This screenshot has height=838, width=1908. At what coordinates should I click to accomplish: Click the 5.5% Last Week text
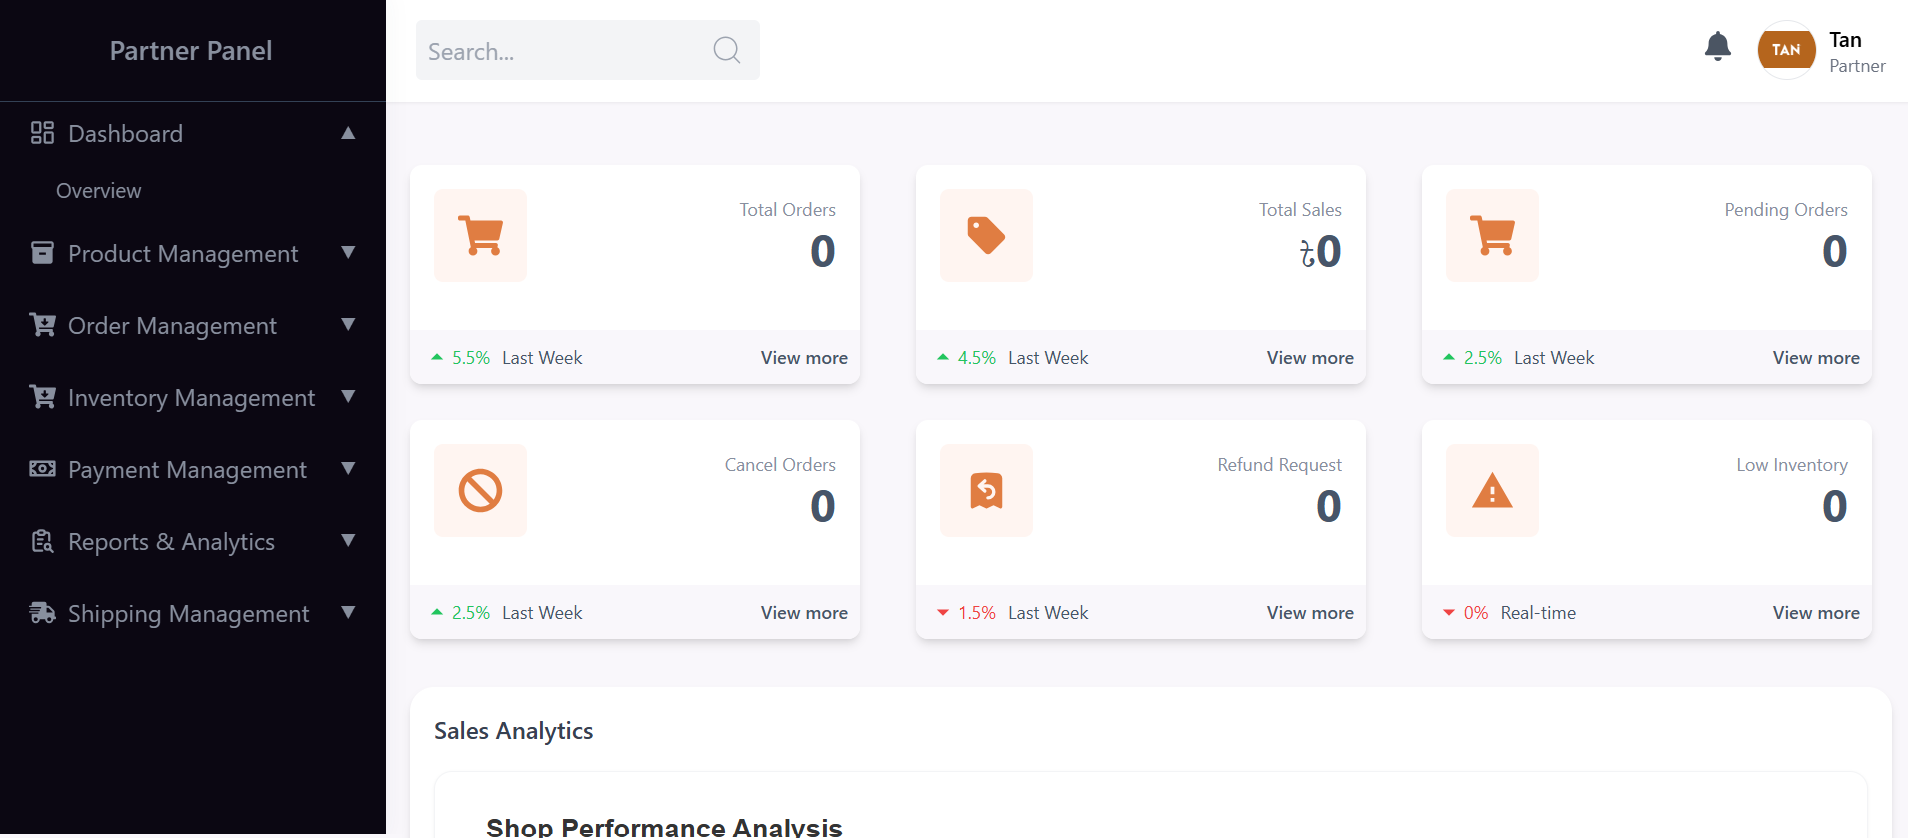point(517,358)
